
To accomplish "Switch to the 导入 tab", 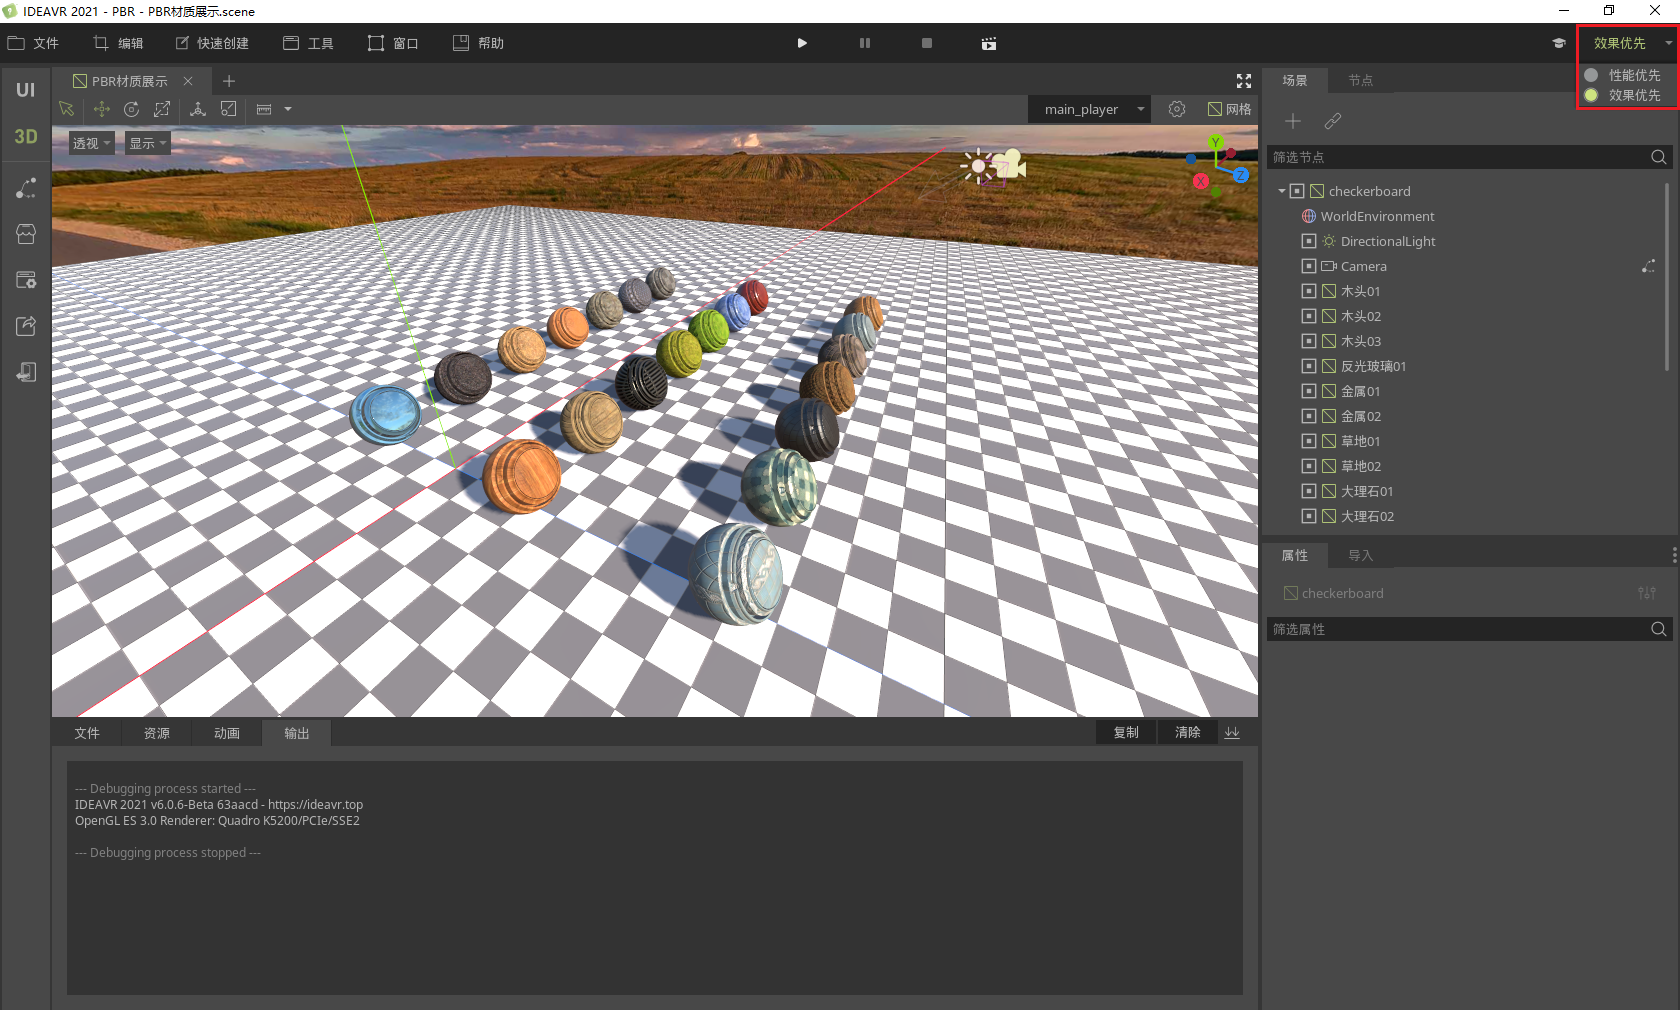I will click(x=1361, y=555).
